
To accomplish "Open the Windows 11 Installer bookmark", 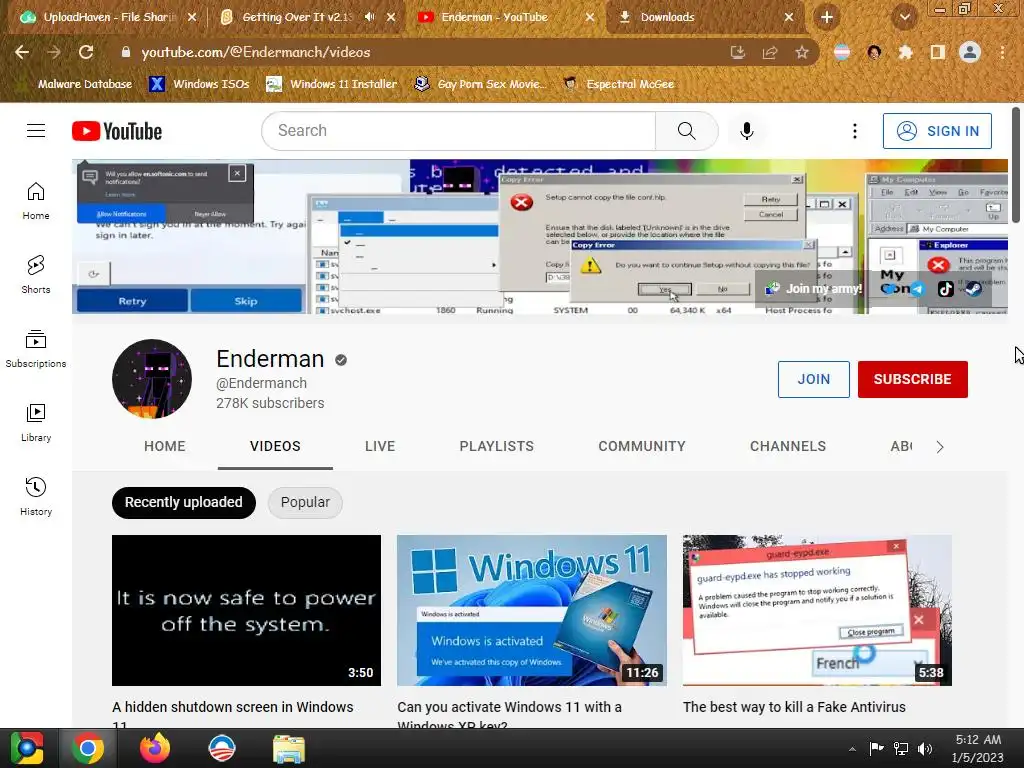I will (332, 84).
